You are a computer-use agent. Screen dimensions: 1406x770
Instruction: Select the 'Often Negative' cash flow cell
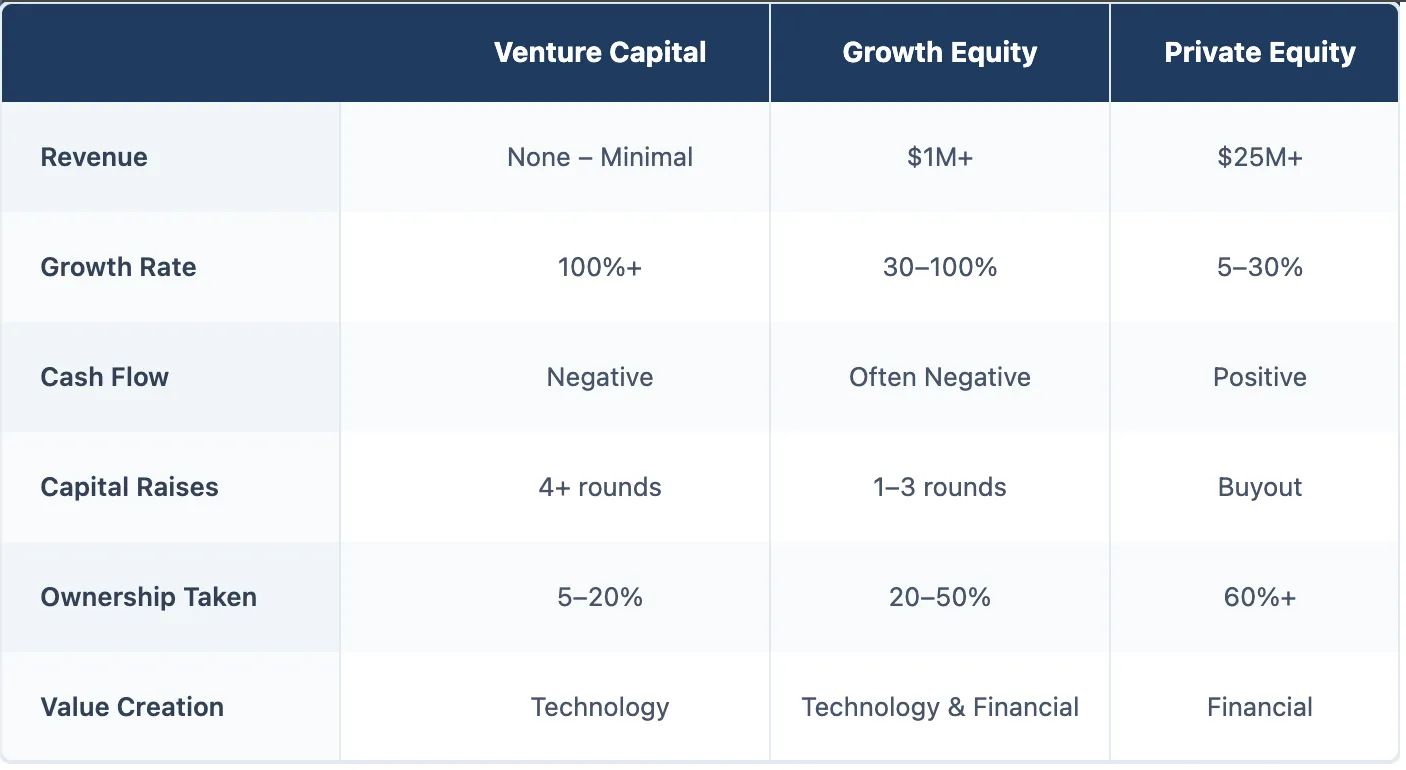point(940,377)
